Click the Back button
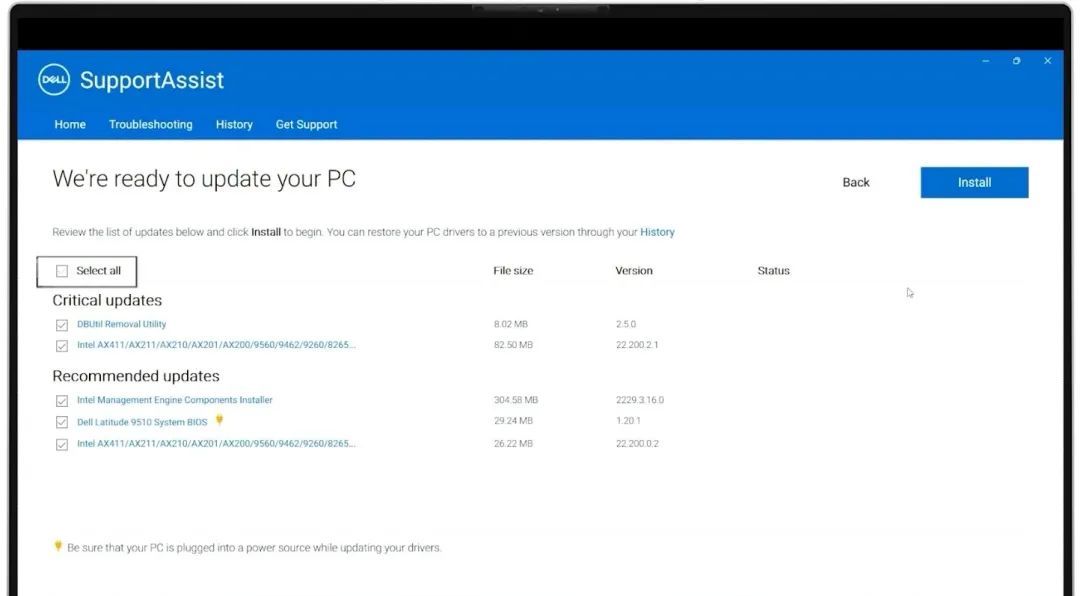The image size is (1080, 596). click(855, 183)
